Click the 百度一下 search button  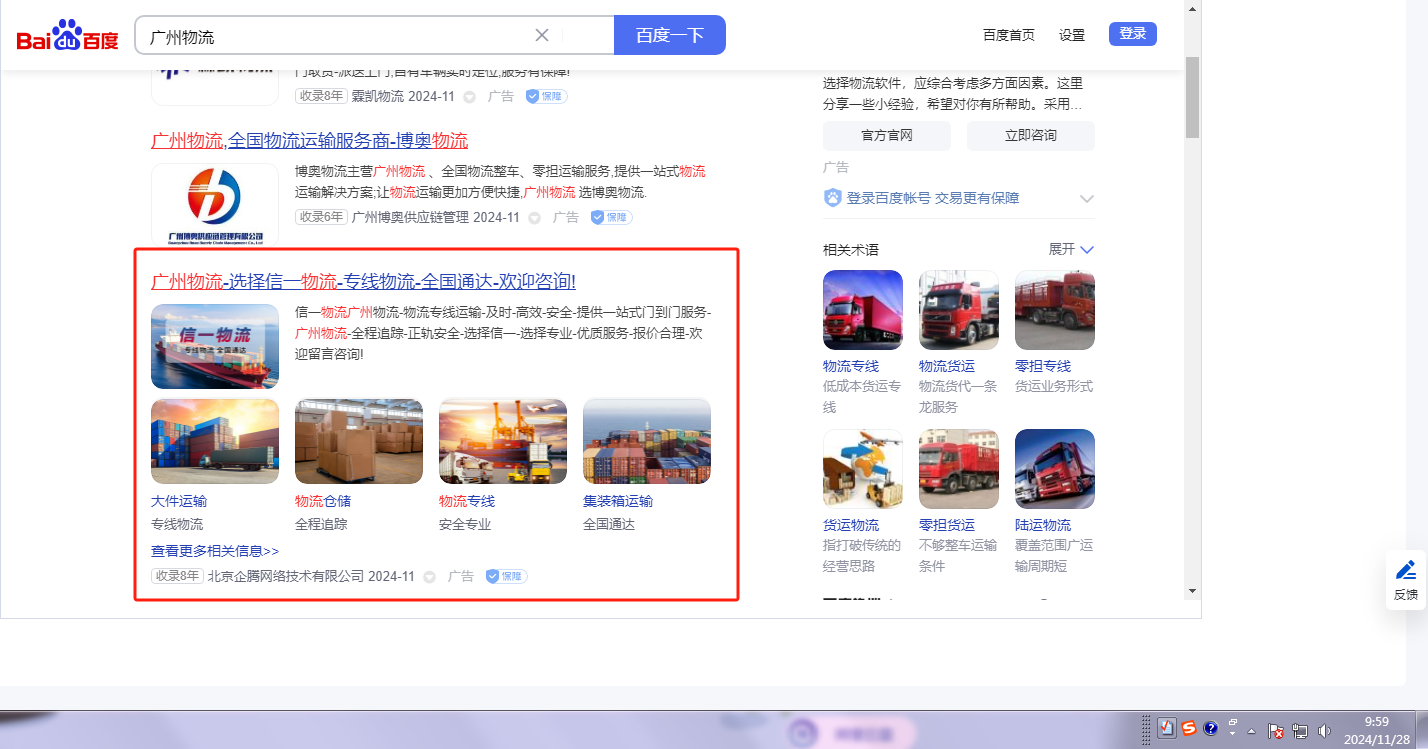[670, 35]
